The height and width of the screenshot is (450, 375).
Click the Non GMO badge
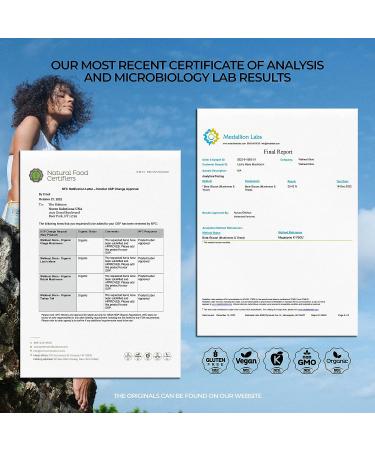coord(307,361)
